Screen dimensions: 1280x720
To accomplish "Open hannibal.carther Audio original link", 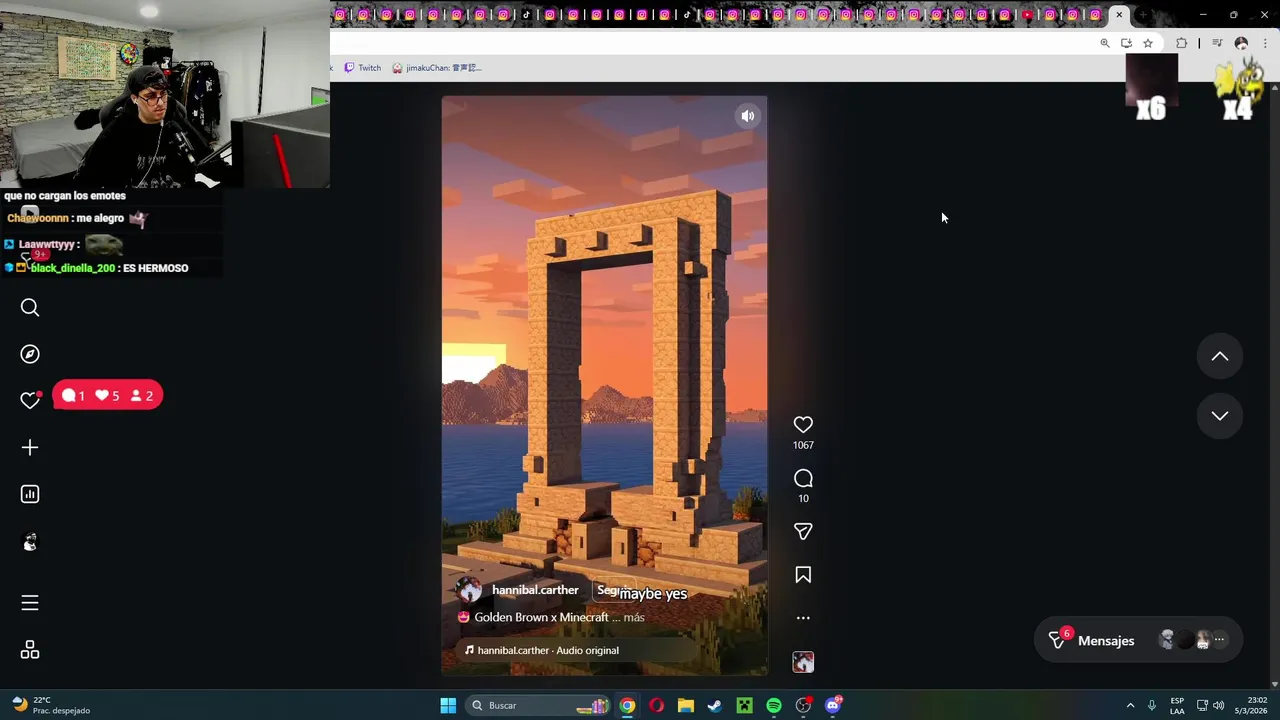I will point(548,651).
